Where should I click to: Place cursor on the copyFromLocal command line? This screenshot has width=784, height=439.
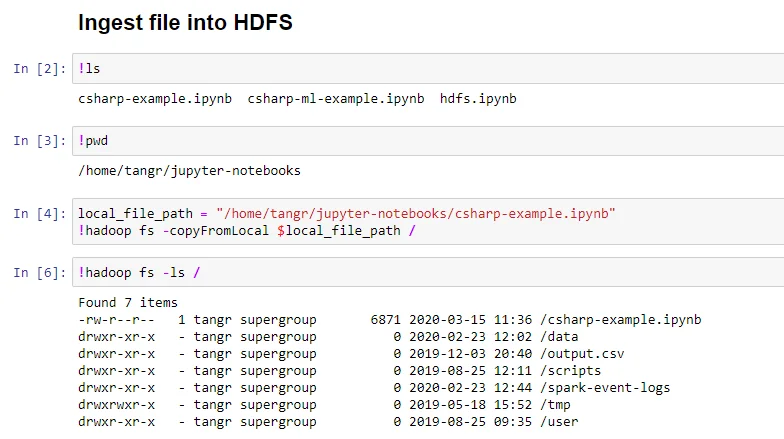coord(246,230)
